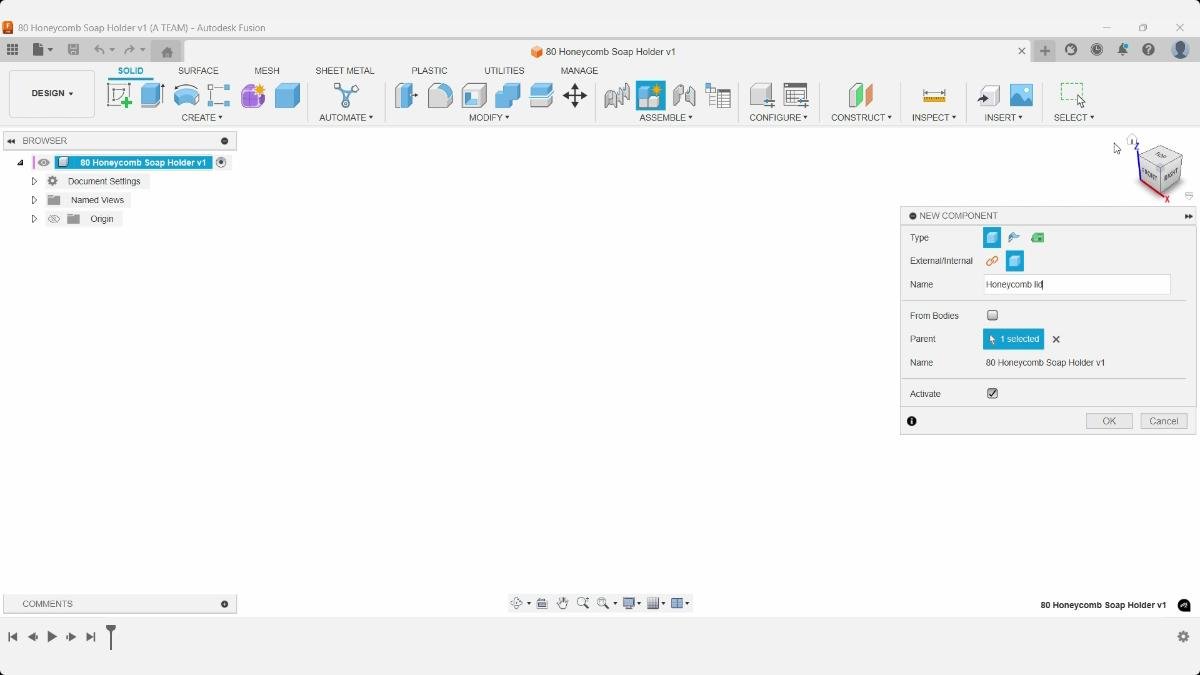Select the Insert Canvas image tool
1200x675 pixels.
click(x=1021, y=95)
